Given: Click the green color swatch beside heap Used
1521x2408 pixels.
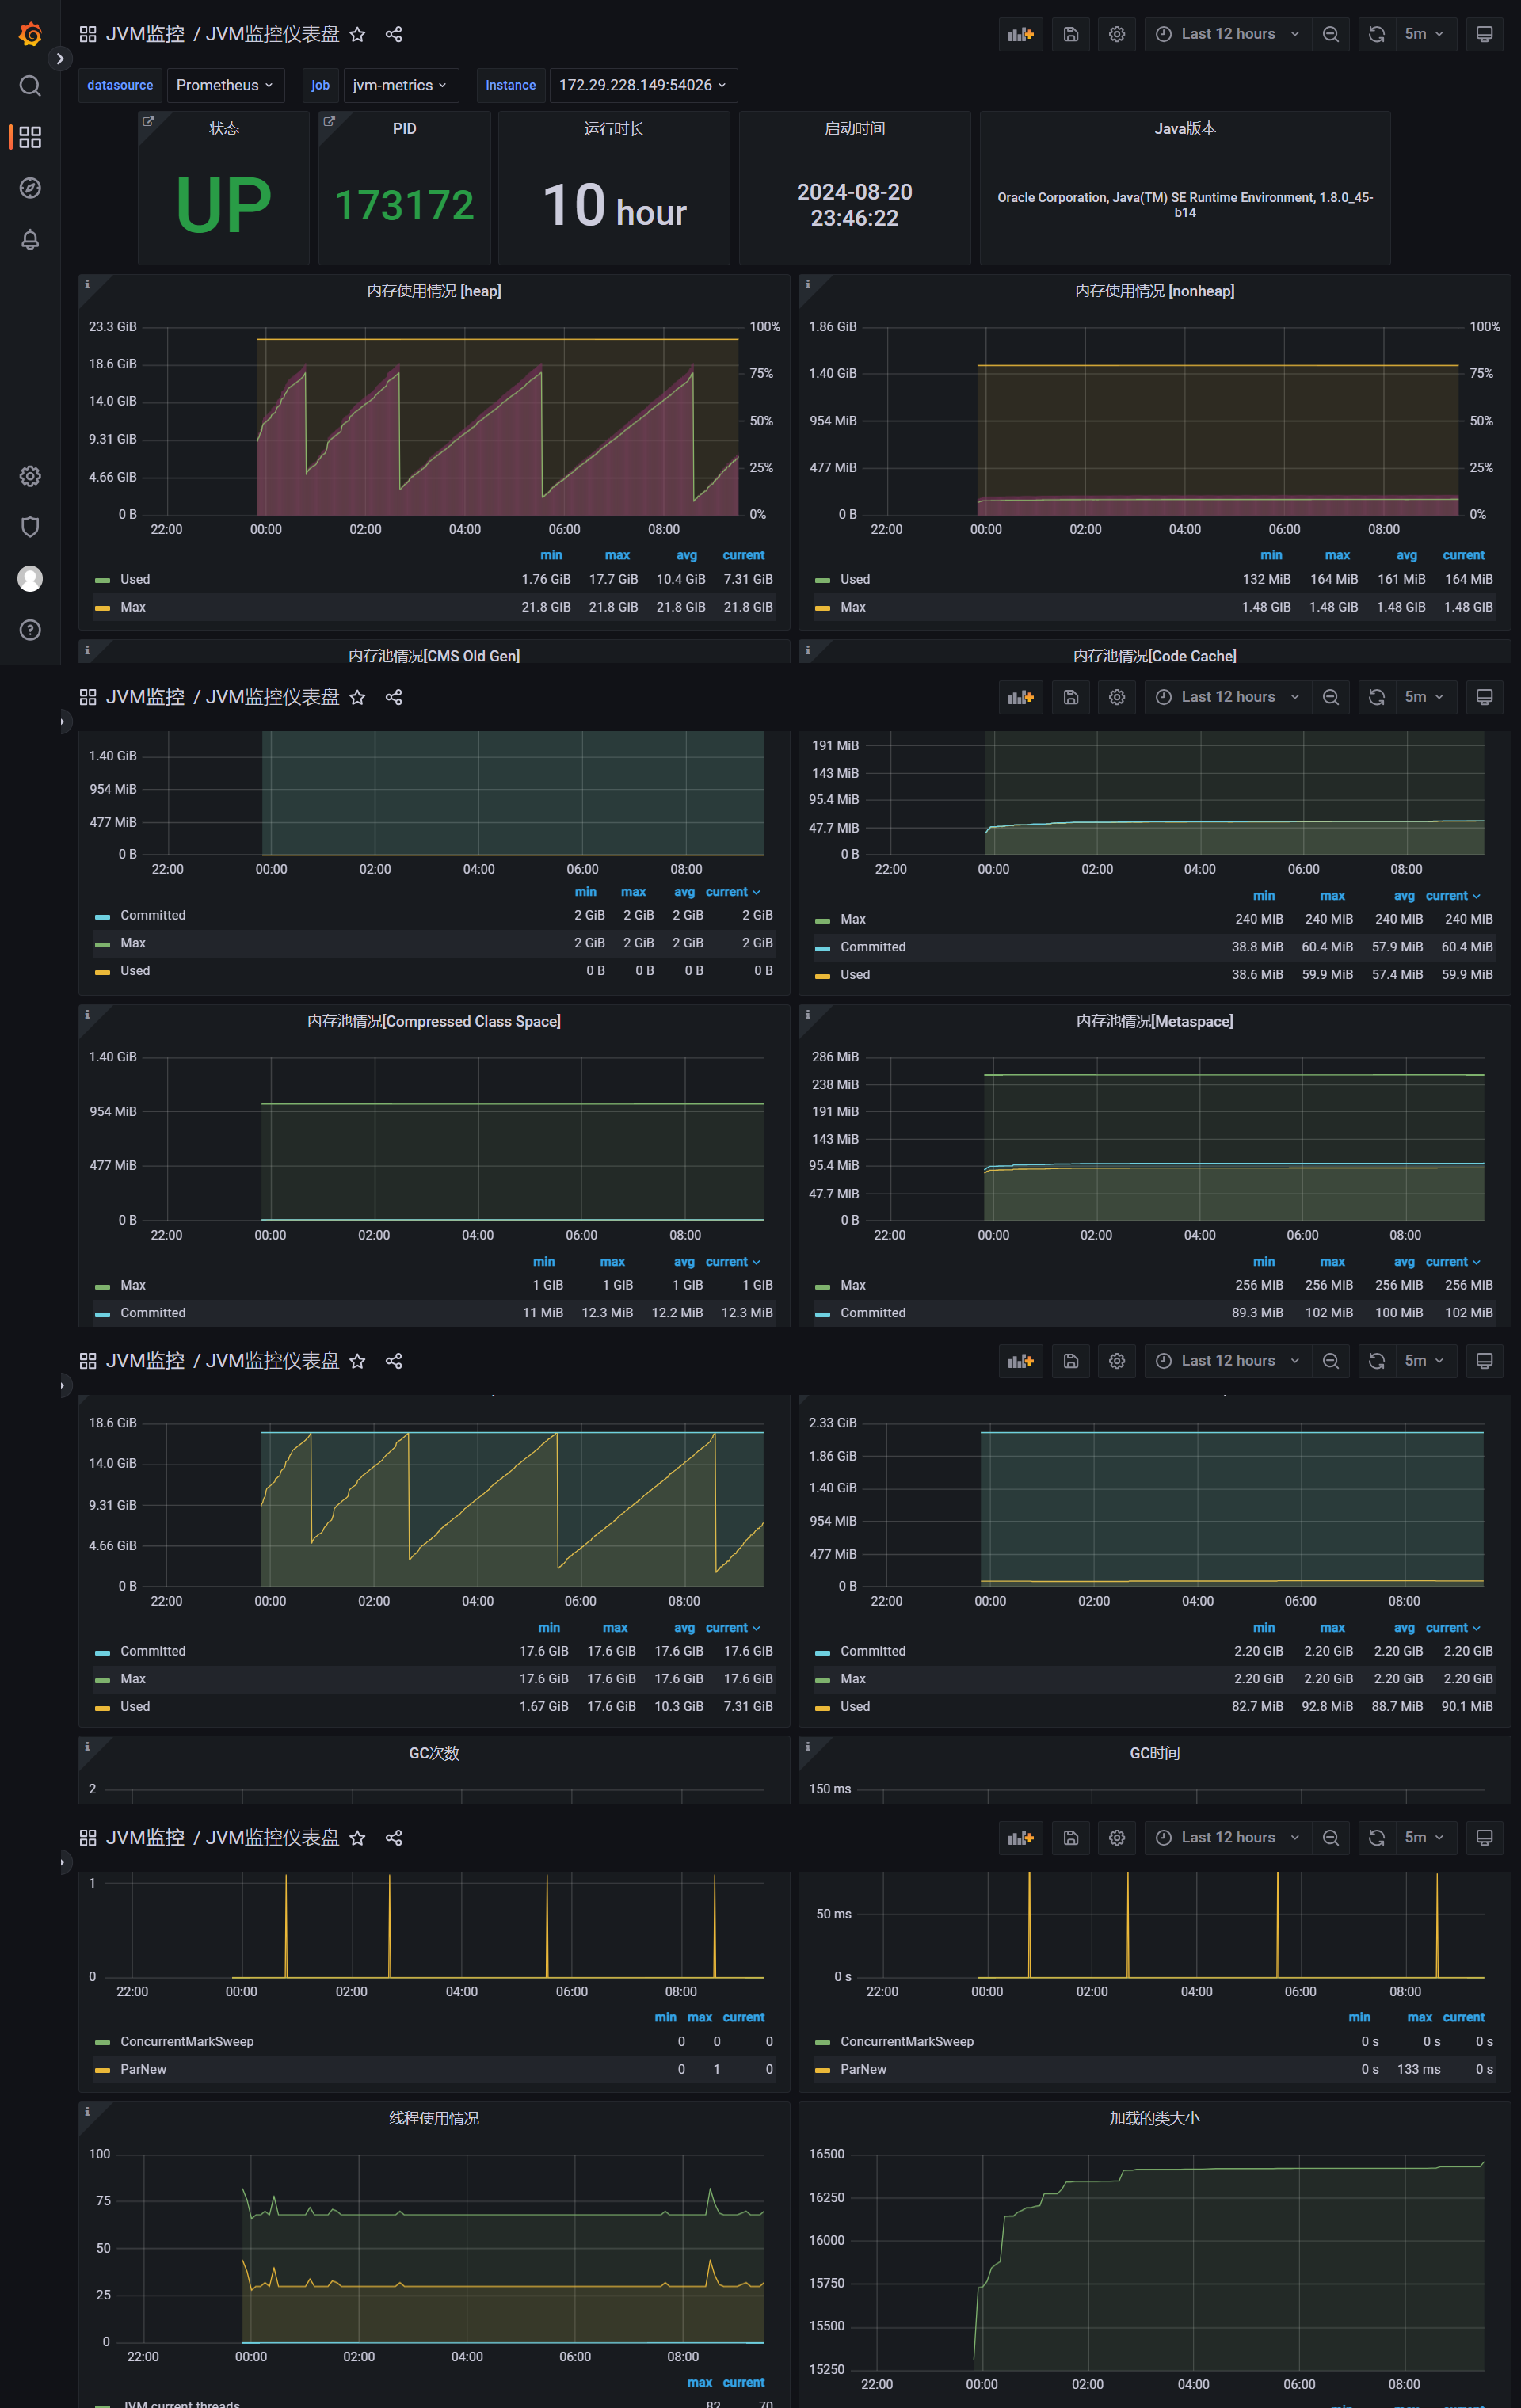Looking at the screenshot, I should point(102,580).
